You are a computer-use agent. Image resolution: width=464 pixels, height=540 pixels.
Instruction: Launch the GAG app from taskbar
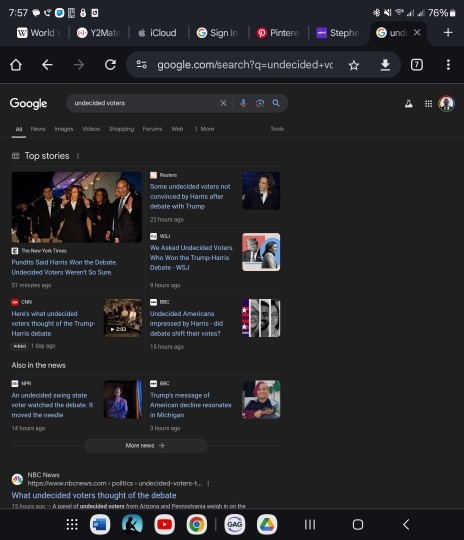coord(235,525)
